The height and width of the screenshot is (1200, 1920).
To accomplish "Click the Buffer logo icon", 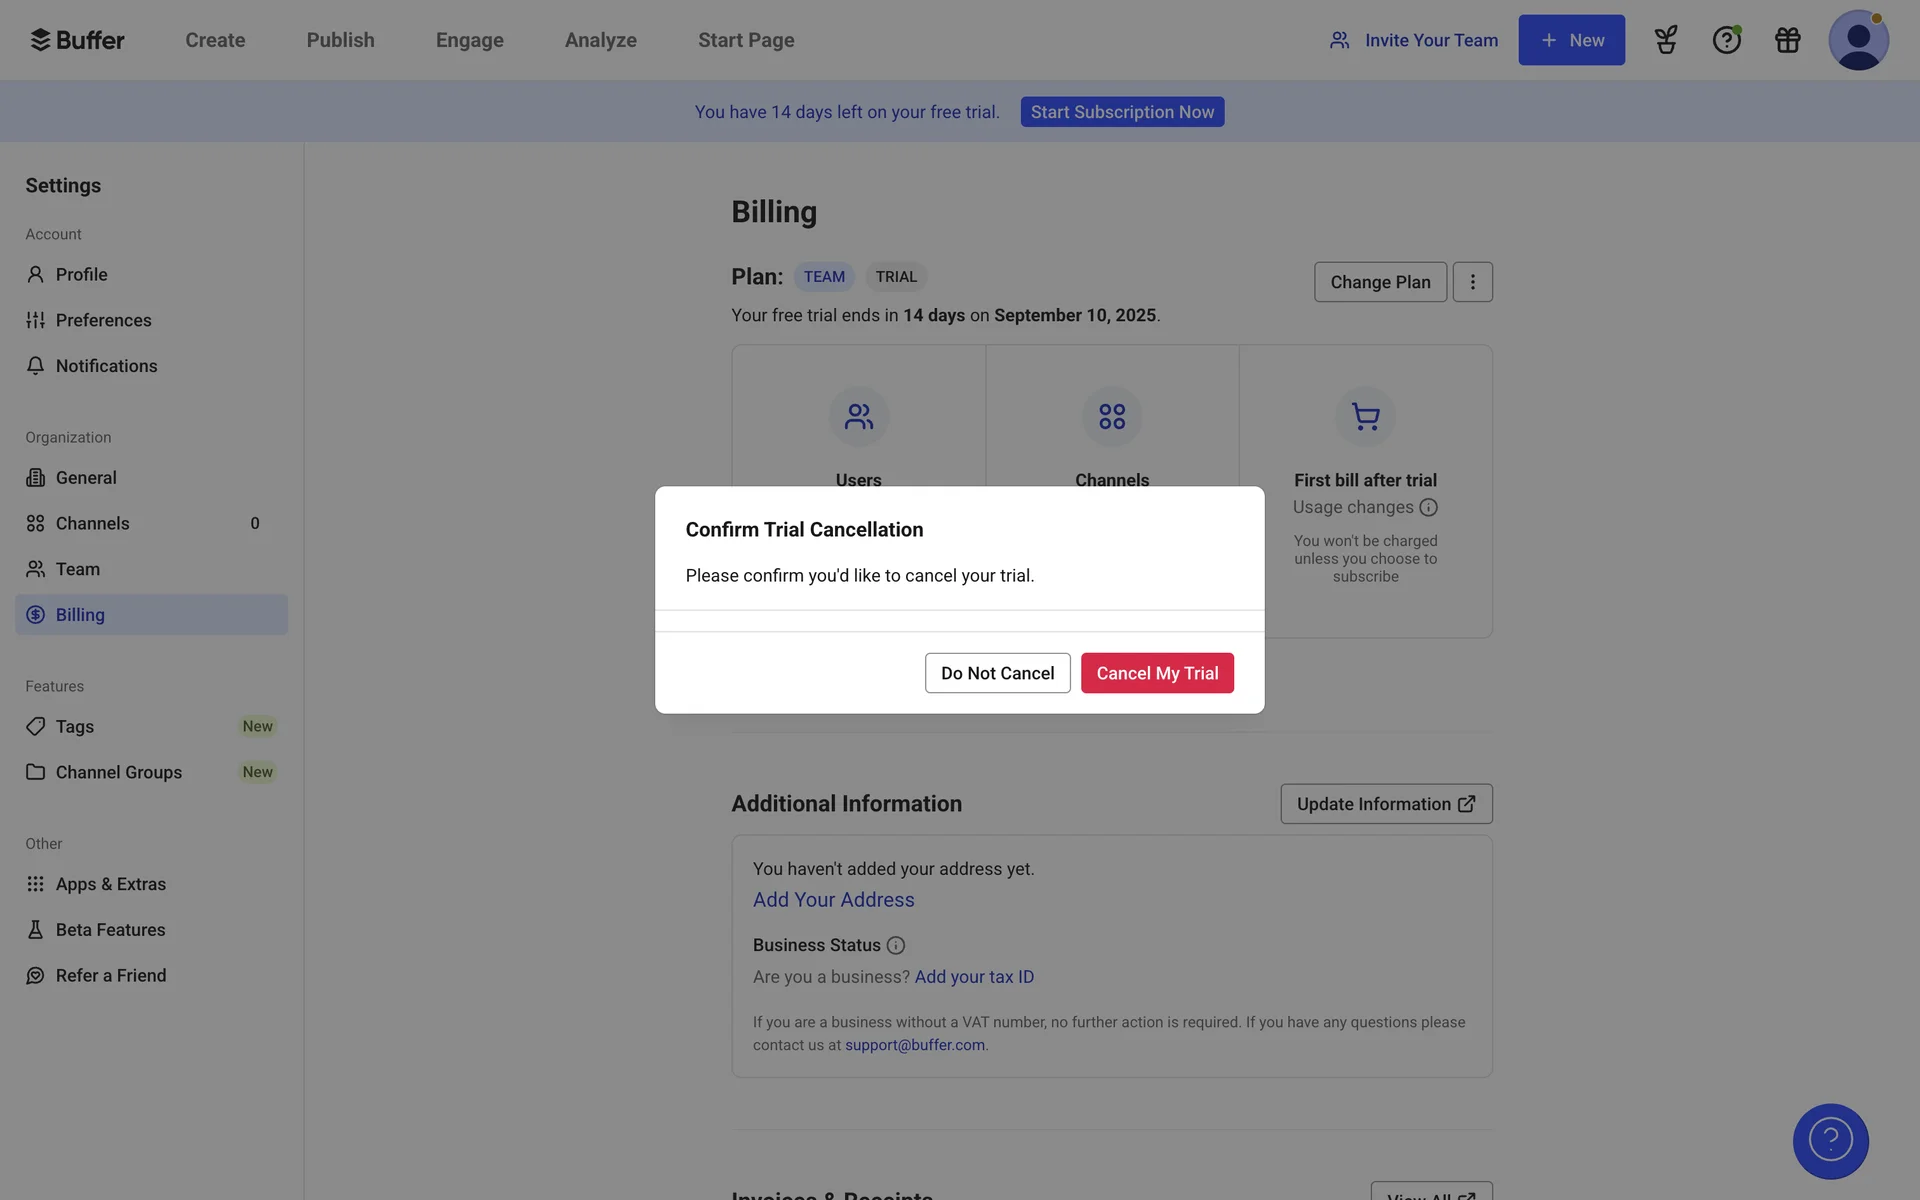I will (x=40, y=40).
